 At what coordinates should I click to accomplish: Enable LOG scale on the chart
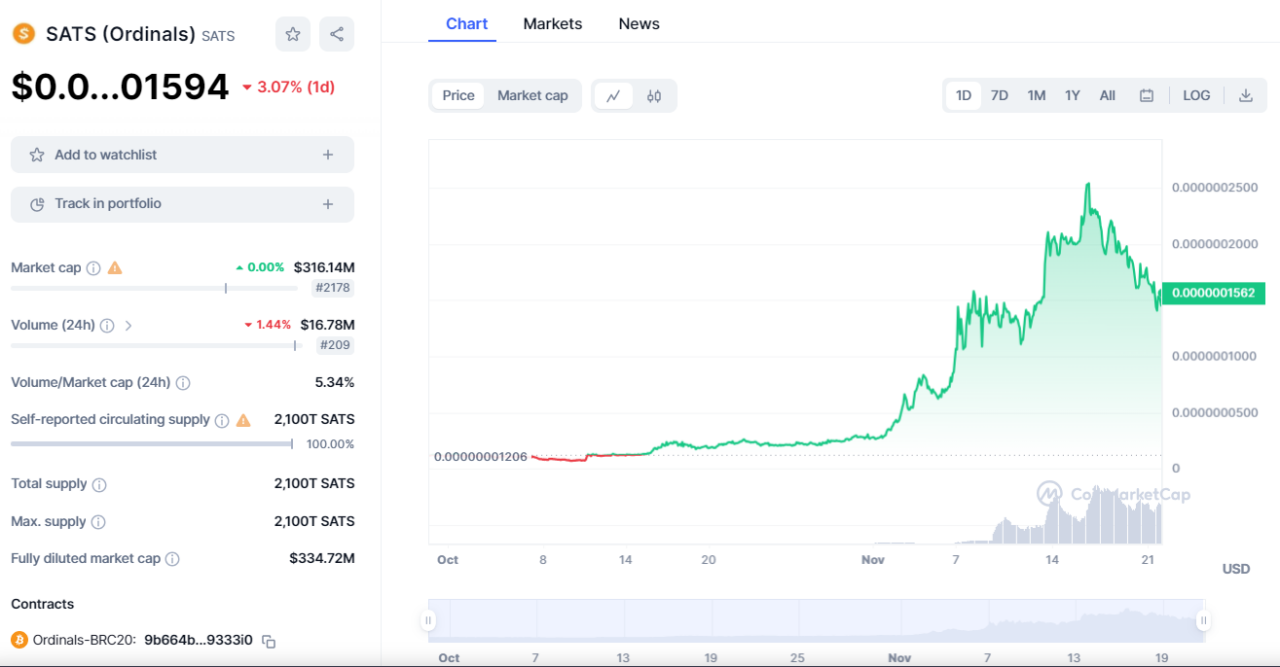(x=1196, y=95)
